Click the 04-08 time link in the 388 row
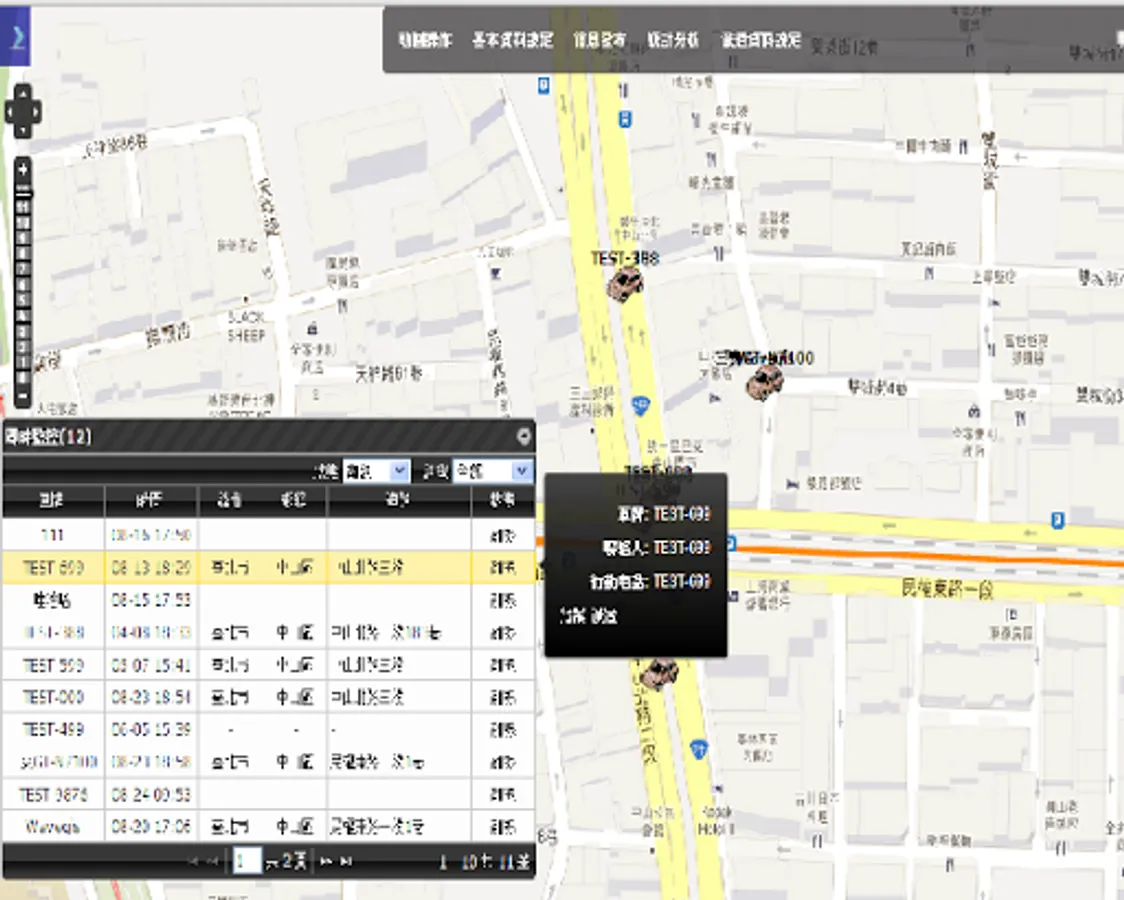Screen dimensions: 1124x900 [151, 633]
